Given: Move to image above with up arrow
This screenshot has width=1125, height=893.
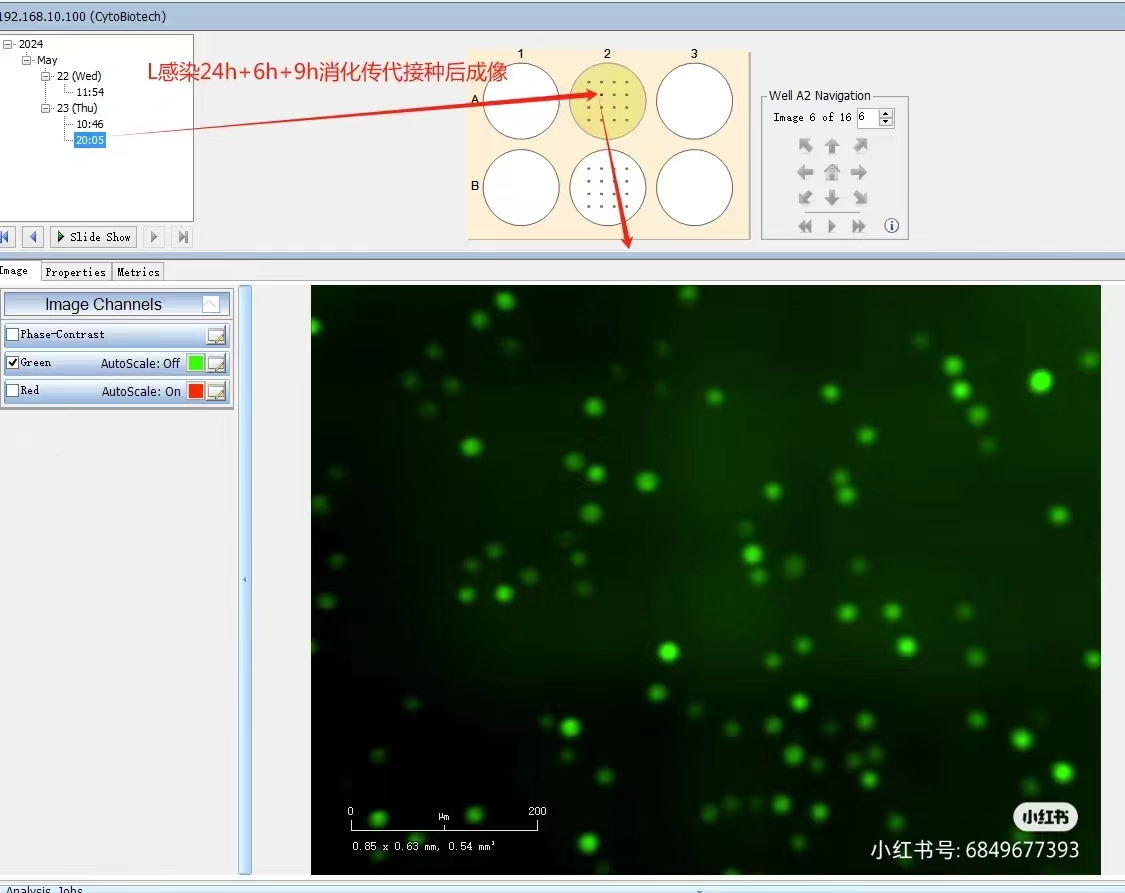Looking at the screenshot, I should (x=832, y=146).
